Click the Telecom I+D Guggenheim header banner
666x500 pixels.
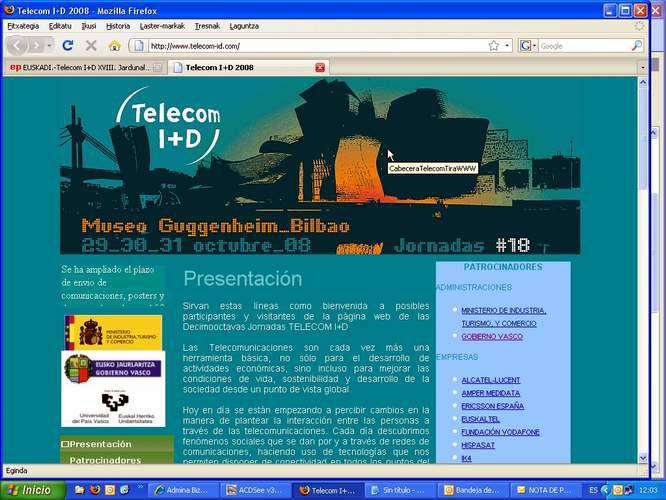point(320,167)
